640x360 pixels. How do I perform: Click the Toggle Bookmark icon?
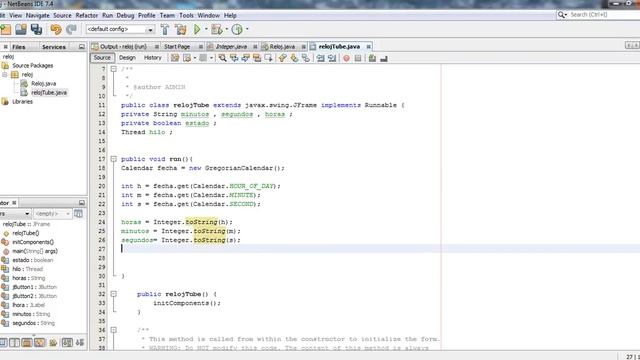point(305,58)
